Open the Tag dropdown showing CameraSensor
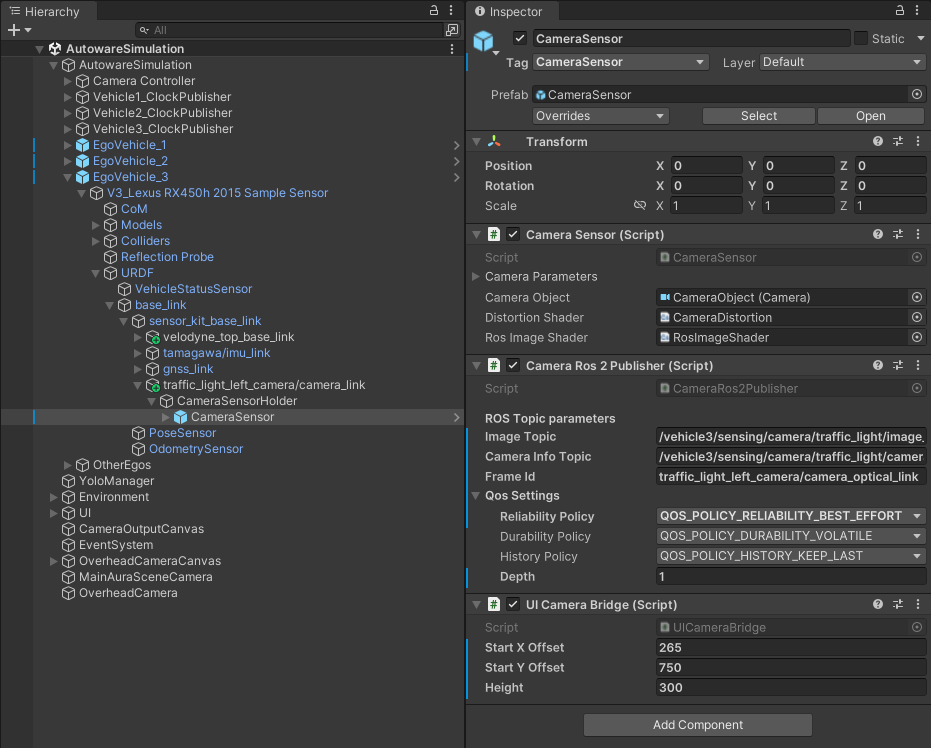 [621, 62]
